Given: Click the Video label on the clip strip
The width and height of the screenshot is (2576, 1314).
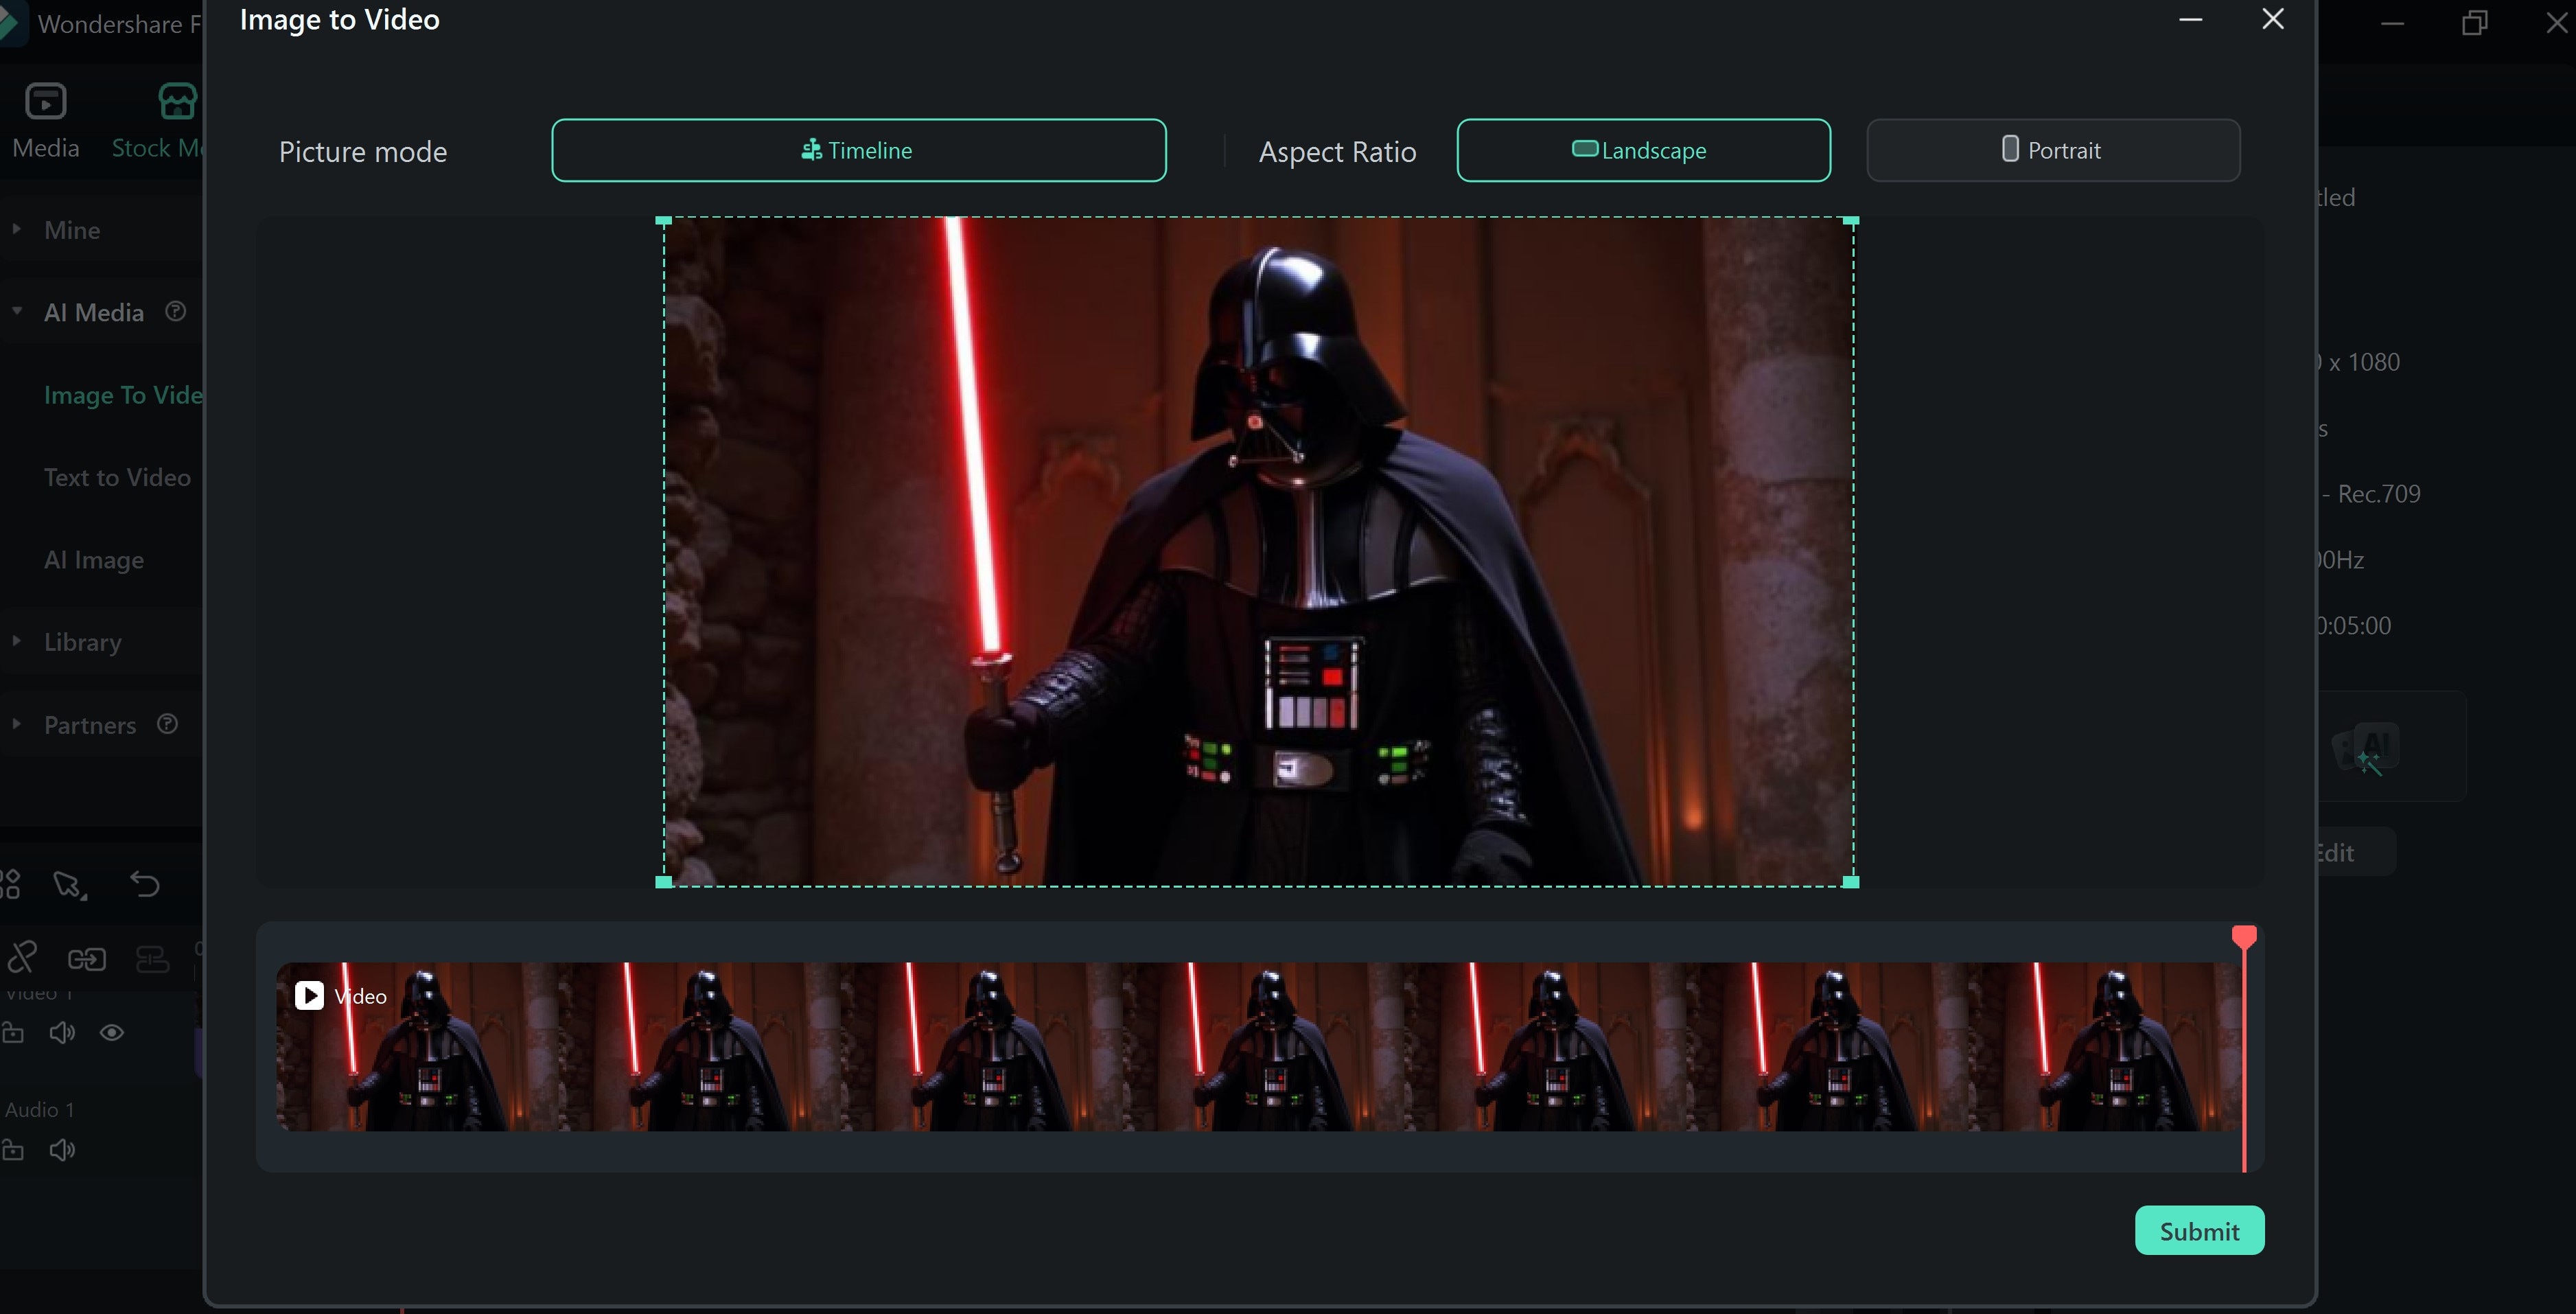Looking at the screenshot, I should (360, 996).
